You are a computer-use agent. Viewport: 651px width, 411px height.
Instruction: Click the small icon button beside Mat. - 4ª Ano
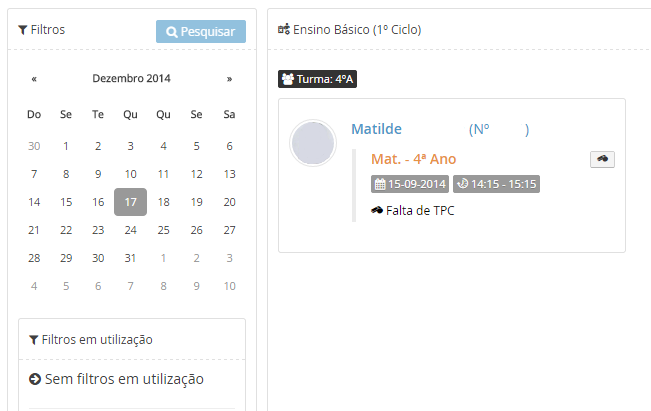coord(602,159)
